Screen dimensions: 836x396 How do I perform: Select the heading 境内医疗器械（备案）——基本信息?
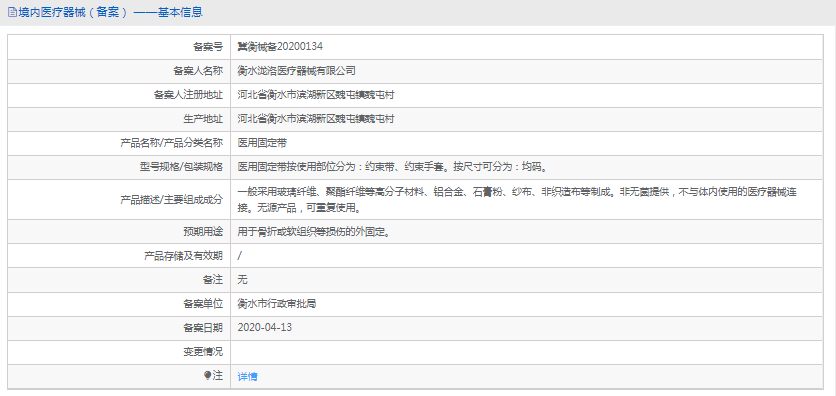click(x=110, y=13)
